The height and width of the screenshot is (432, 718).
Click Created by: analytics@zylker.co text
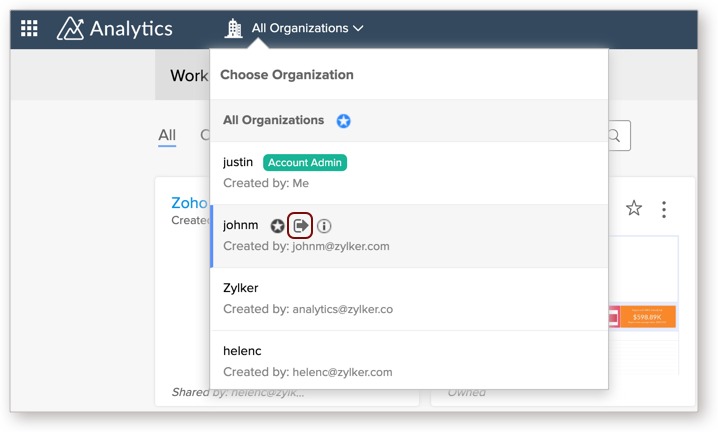(x=308, y=309)
